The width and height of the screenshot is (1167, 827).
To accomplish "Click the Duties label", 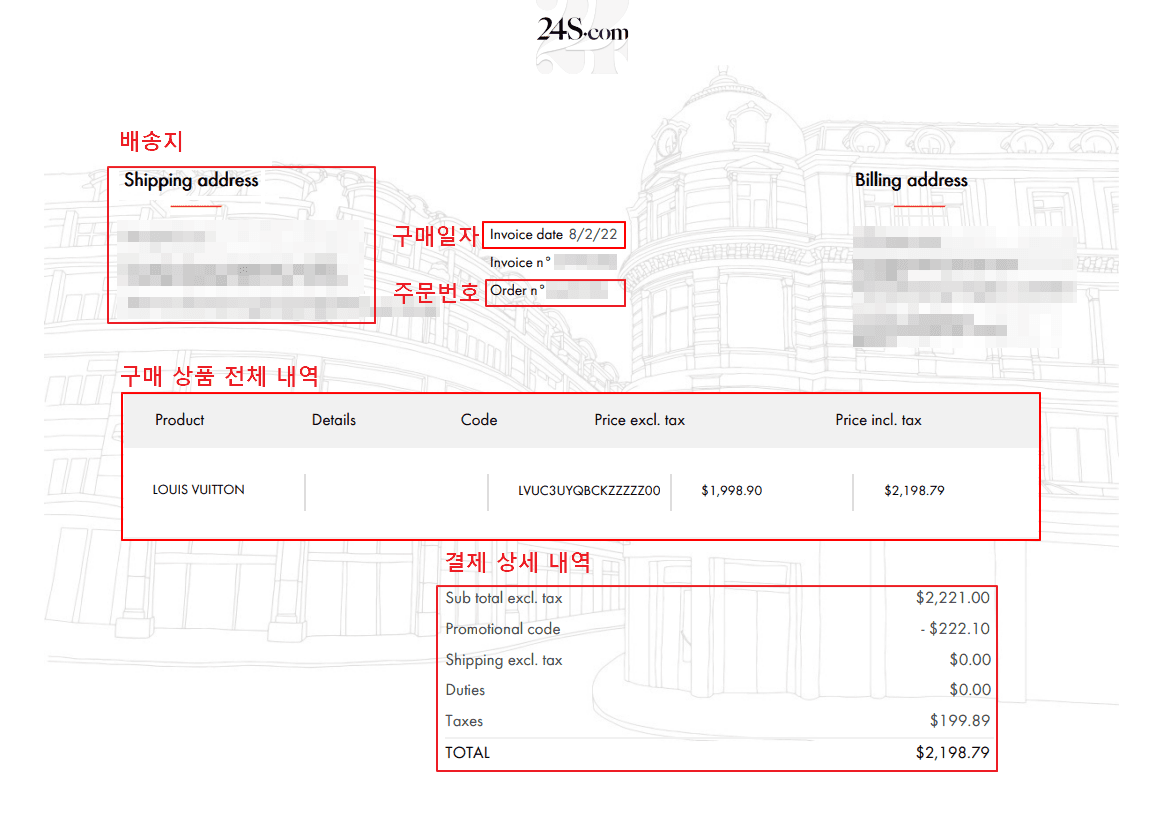I will (x=465, y=690).
